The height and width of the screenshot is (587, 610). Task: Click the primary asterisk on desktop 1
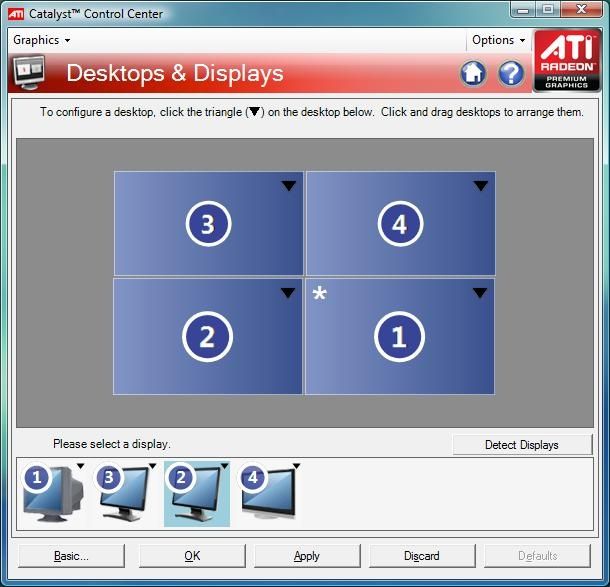click(319, 294)
